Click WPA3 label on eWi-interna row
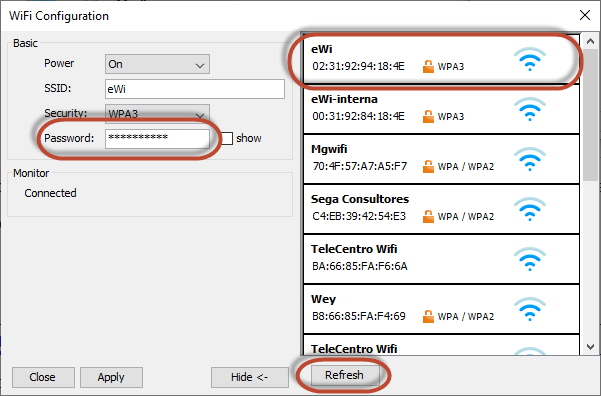The width and height of the screenshot is (601, 396). click(x=451, y=117)
